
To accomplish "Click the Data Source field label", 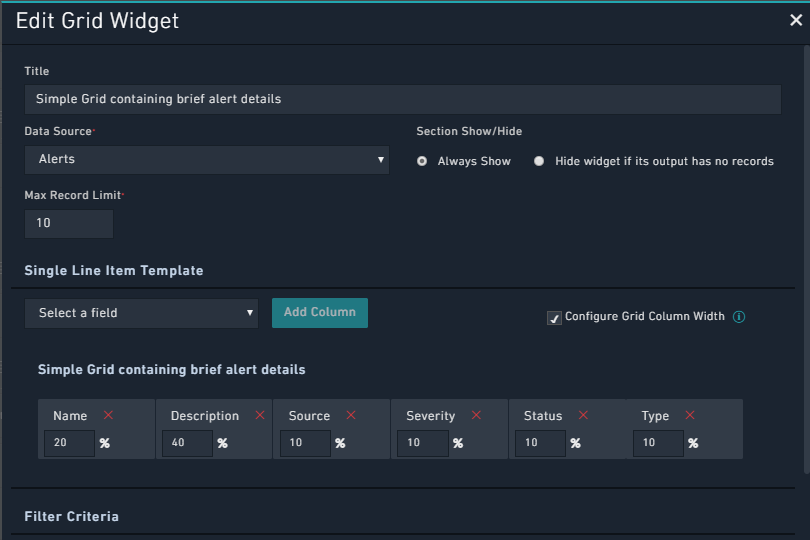I will click(58, 131).
